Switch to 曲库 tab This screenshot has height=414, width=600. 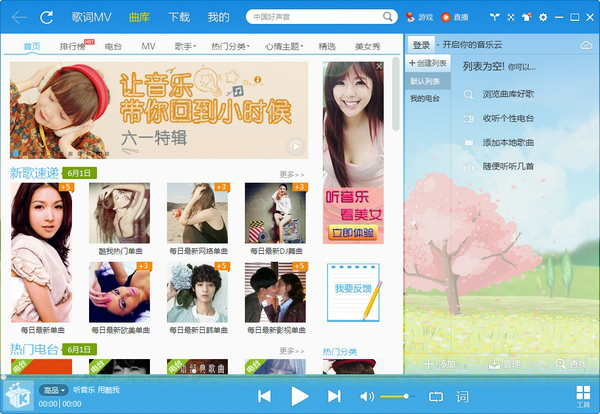click(139, 17)
